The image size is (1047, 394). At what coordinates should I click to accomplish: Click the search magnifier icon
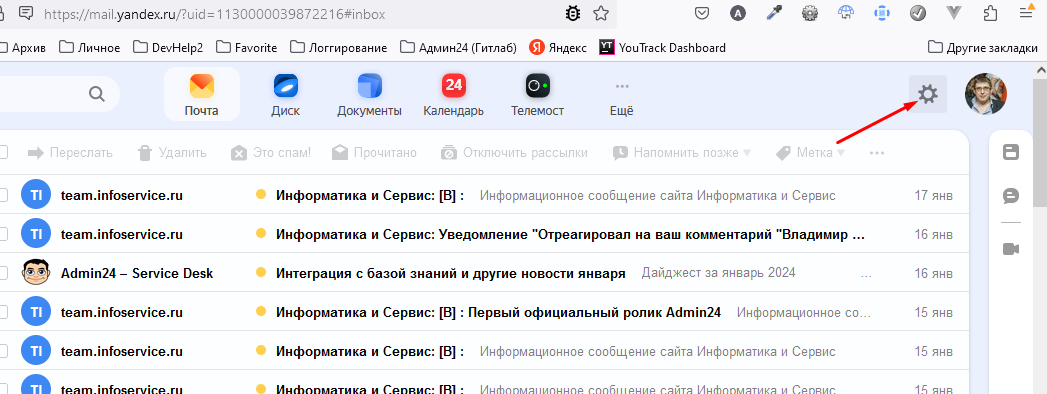pos(97,94)
